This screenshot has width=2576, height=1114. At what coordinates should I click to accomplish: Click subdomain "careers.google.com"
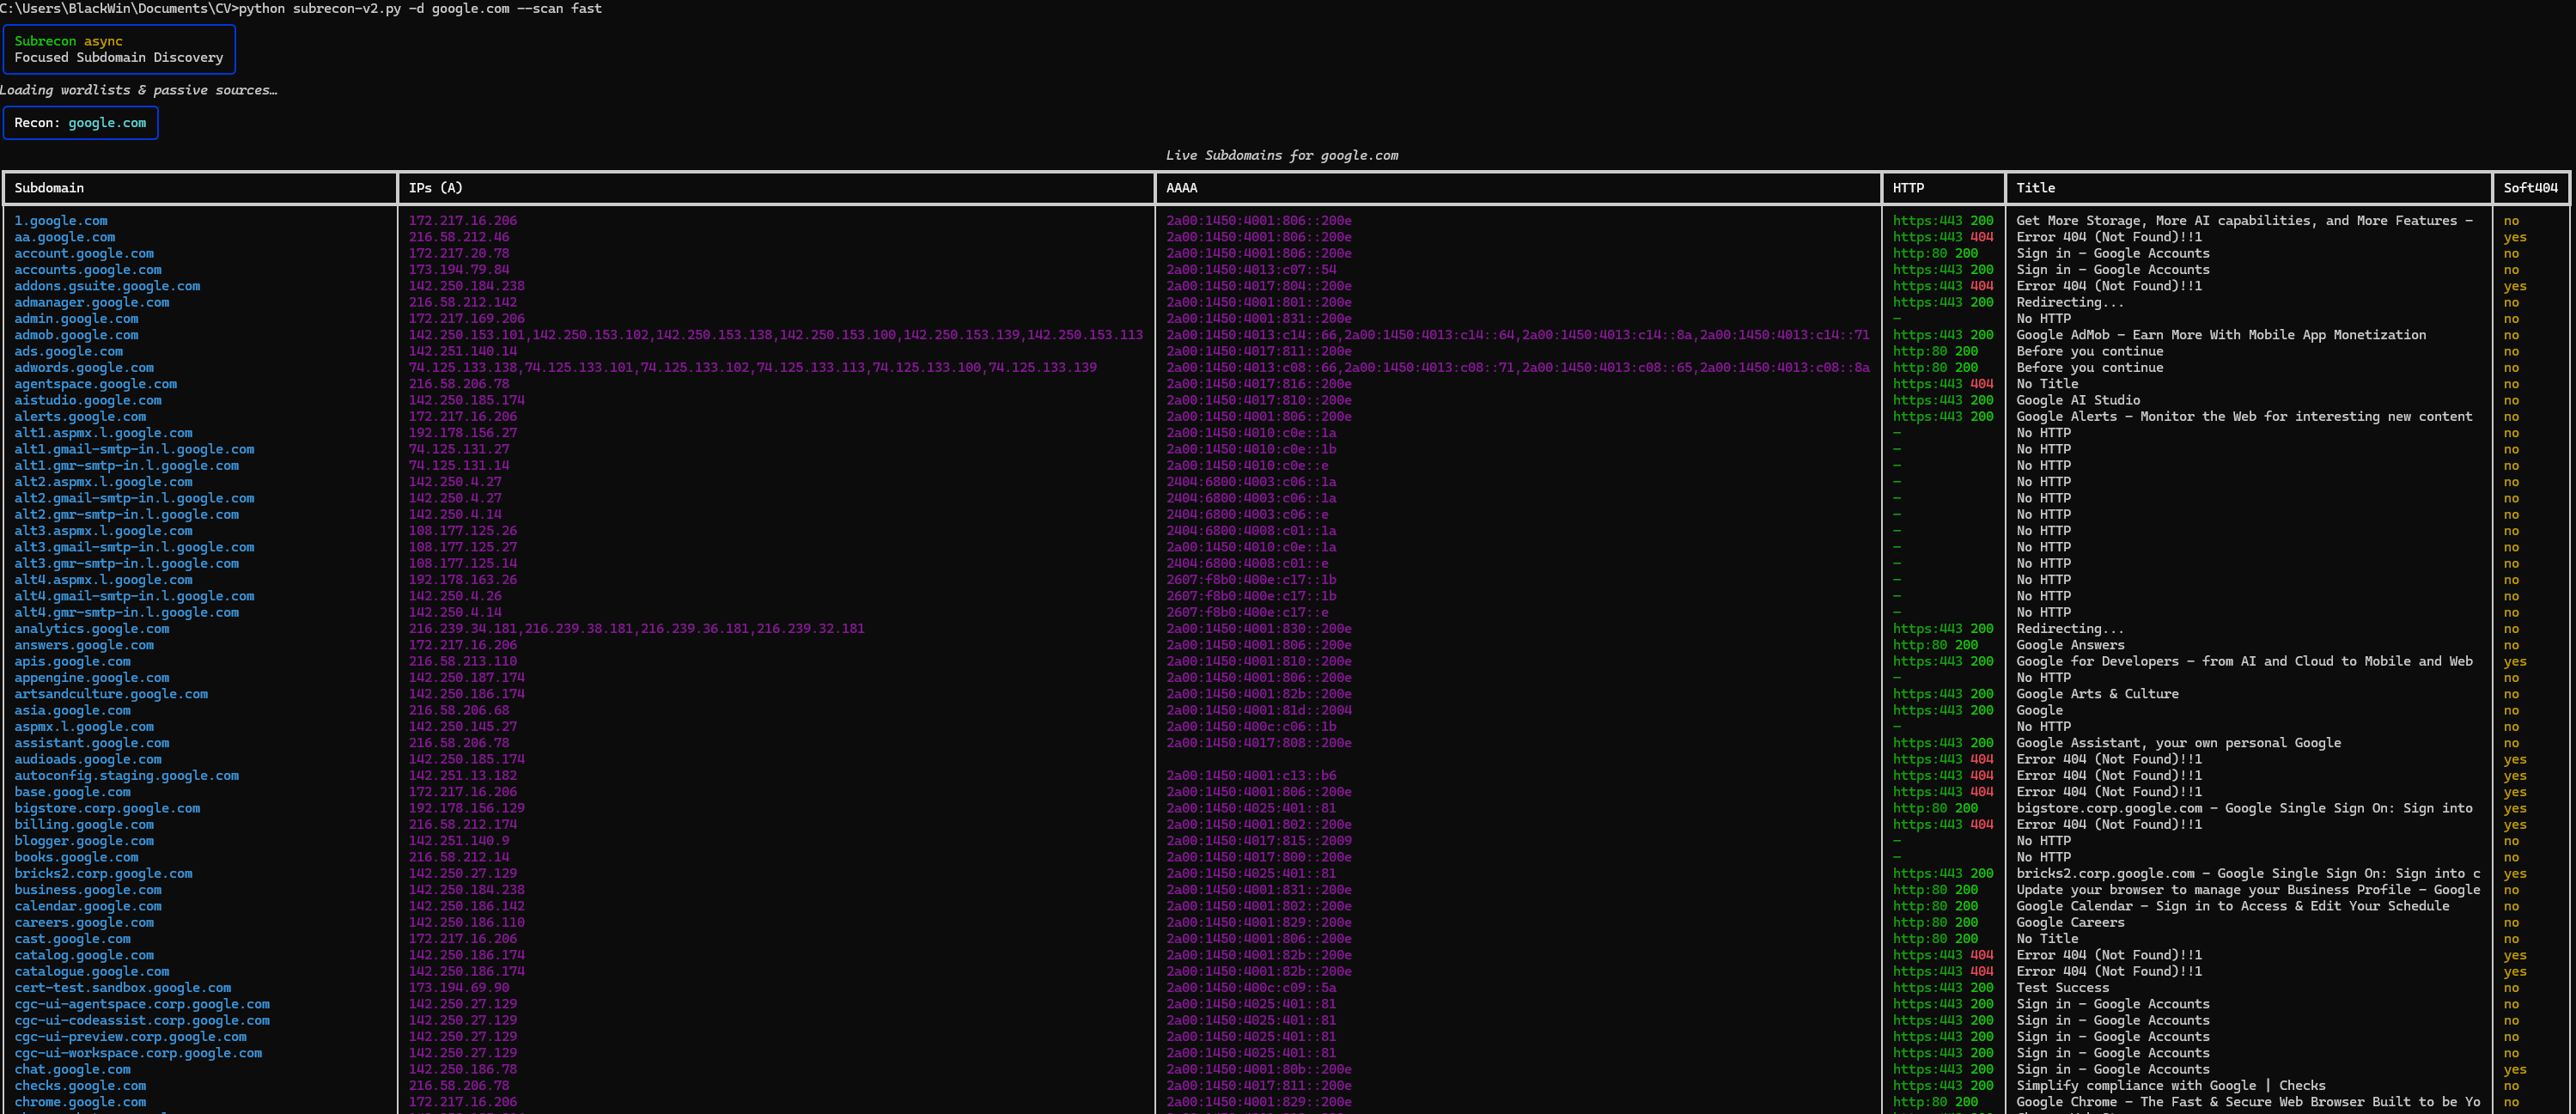(84, 923)
